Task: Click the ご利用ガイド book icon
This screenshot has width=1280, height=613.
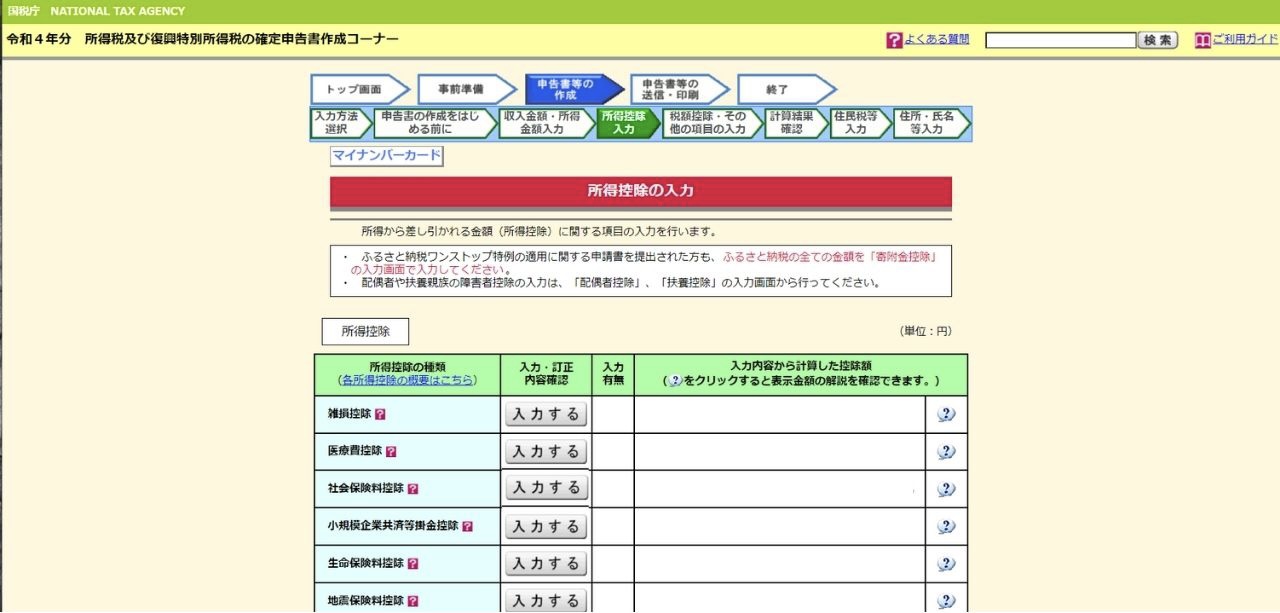Action: pyautogui.click(x=1203, y=41)
